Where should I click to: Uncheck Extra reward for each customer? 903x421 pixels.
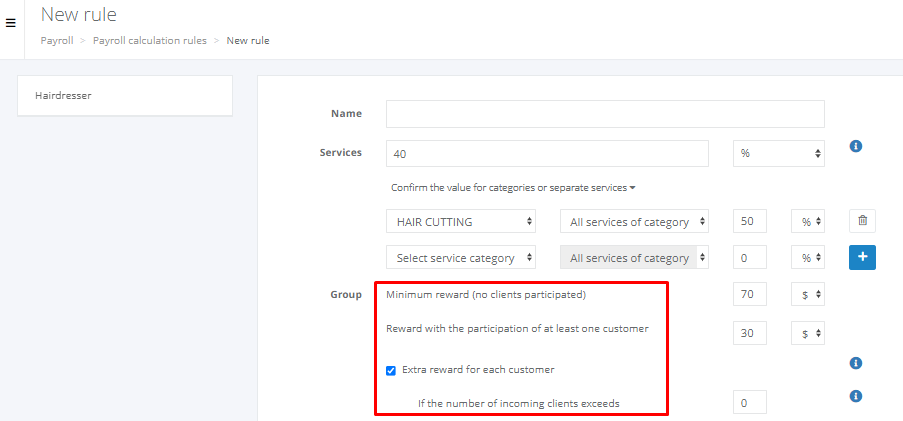[391, 370]
